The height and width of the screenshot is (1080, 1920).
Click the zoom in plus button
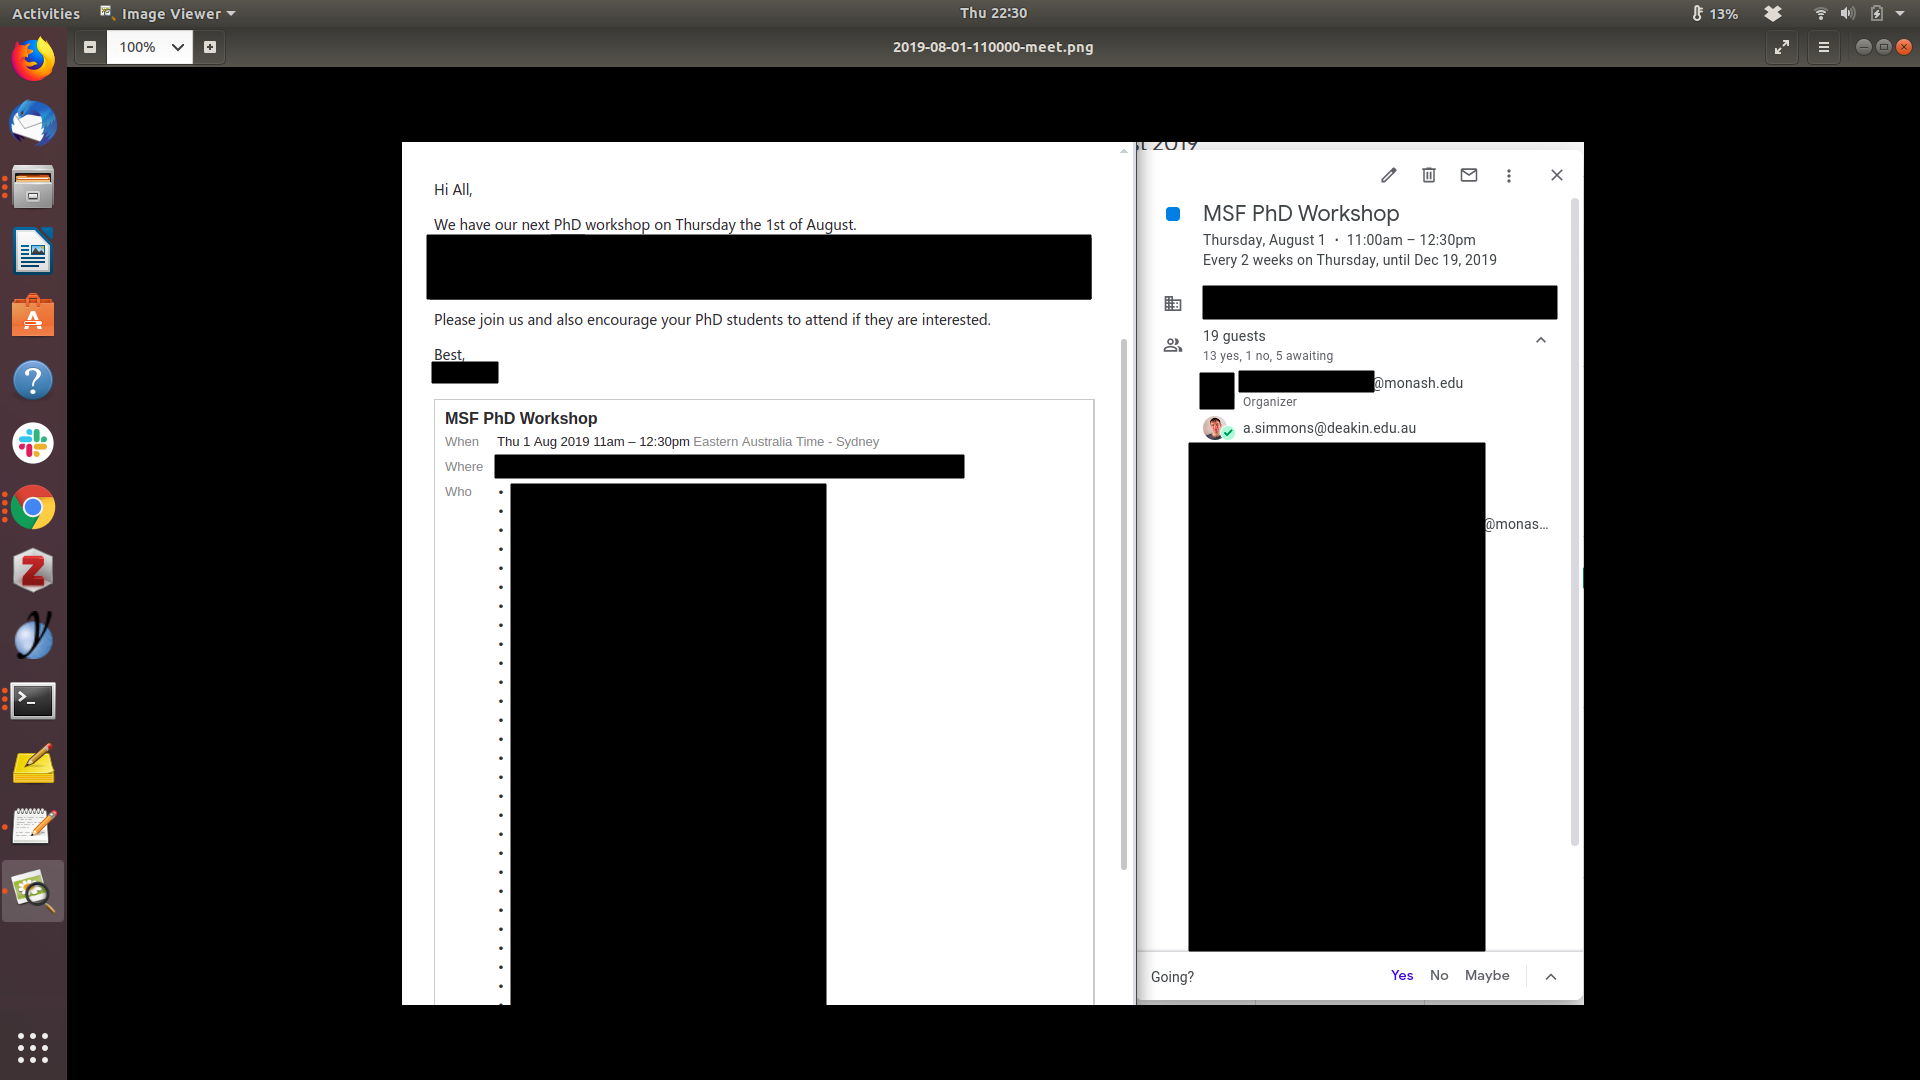point(210,47)
